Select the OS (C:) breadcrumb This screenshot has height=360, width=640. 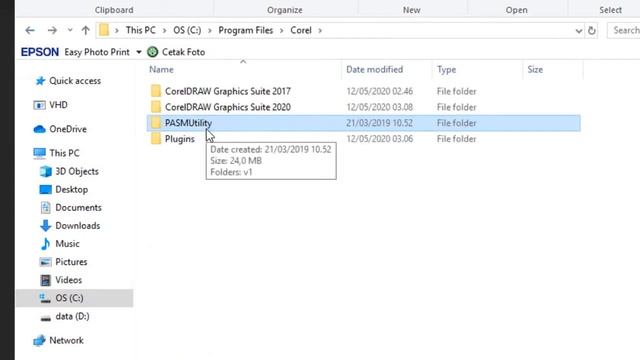(x=187, y=30)
